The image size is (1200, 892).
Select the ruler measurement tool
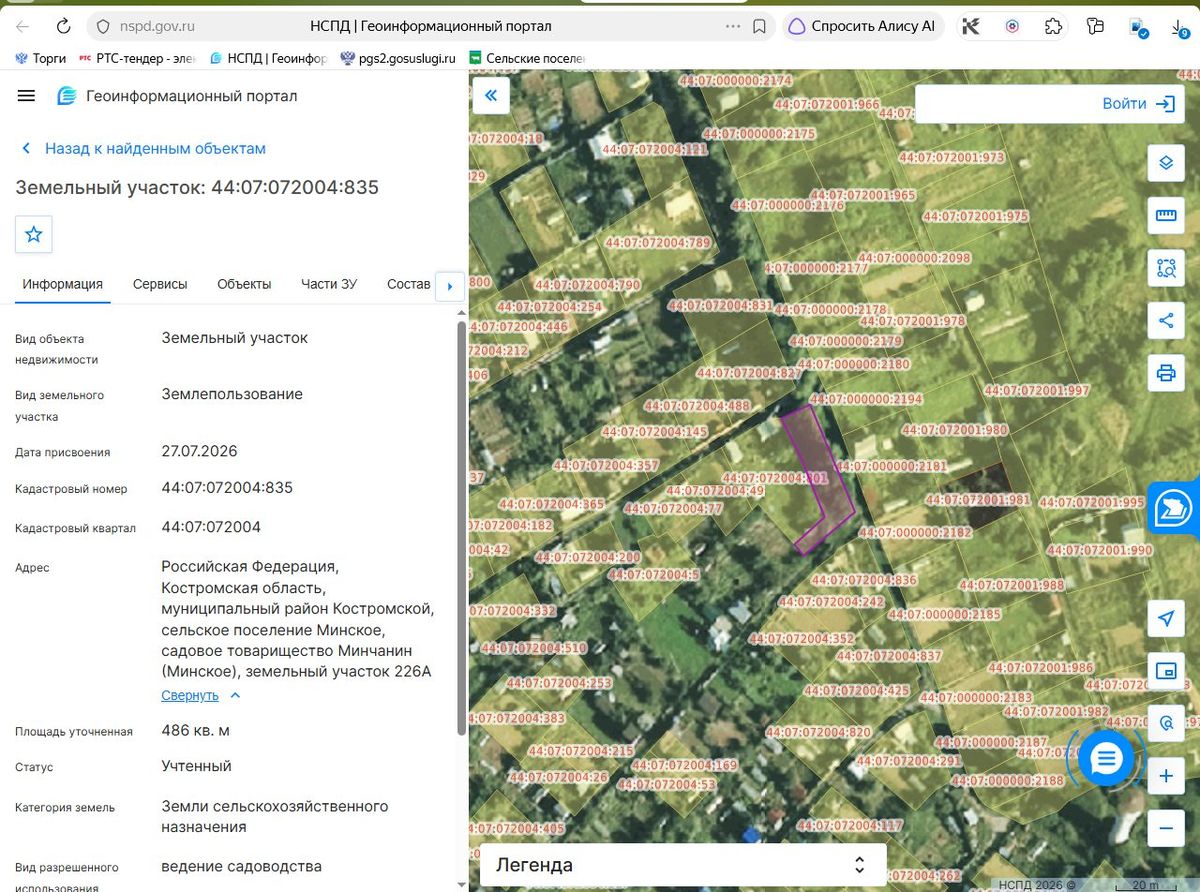pos(1165,215)
